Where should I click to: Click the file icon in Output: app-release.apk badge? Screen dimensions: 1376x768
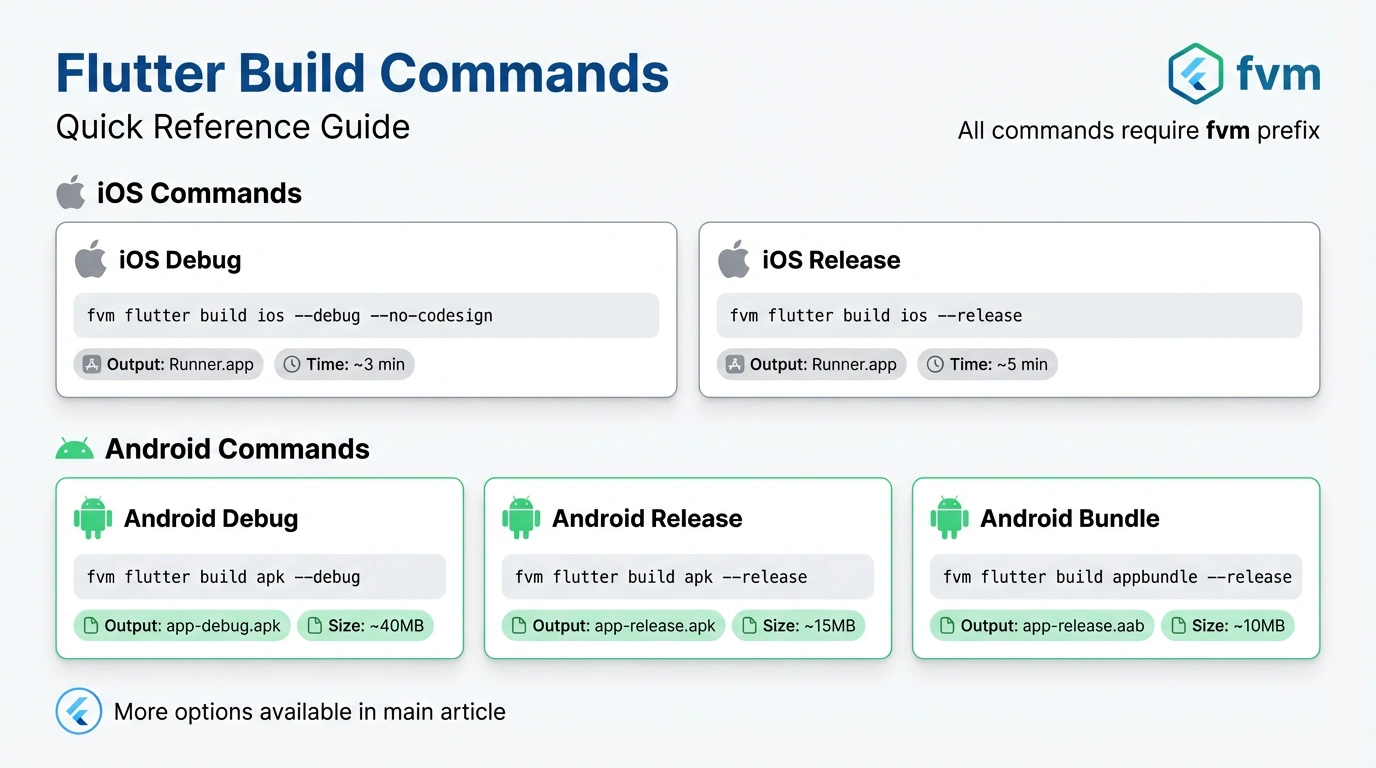click(519, 626)
